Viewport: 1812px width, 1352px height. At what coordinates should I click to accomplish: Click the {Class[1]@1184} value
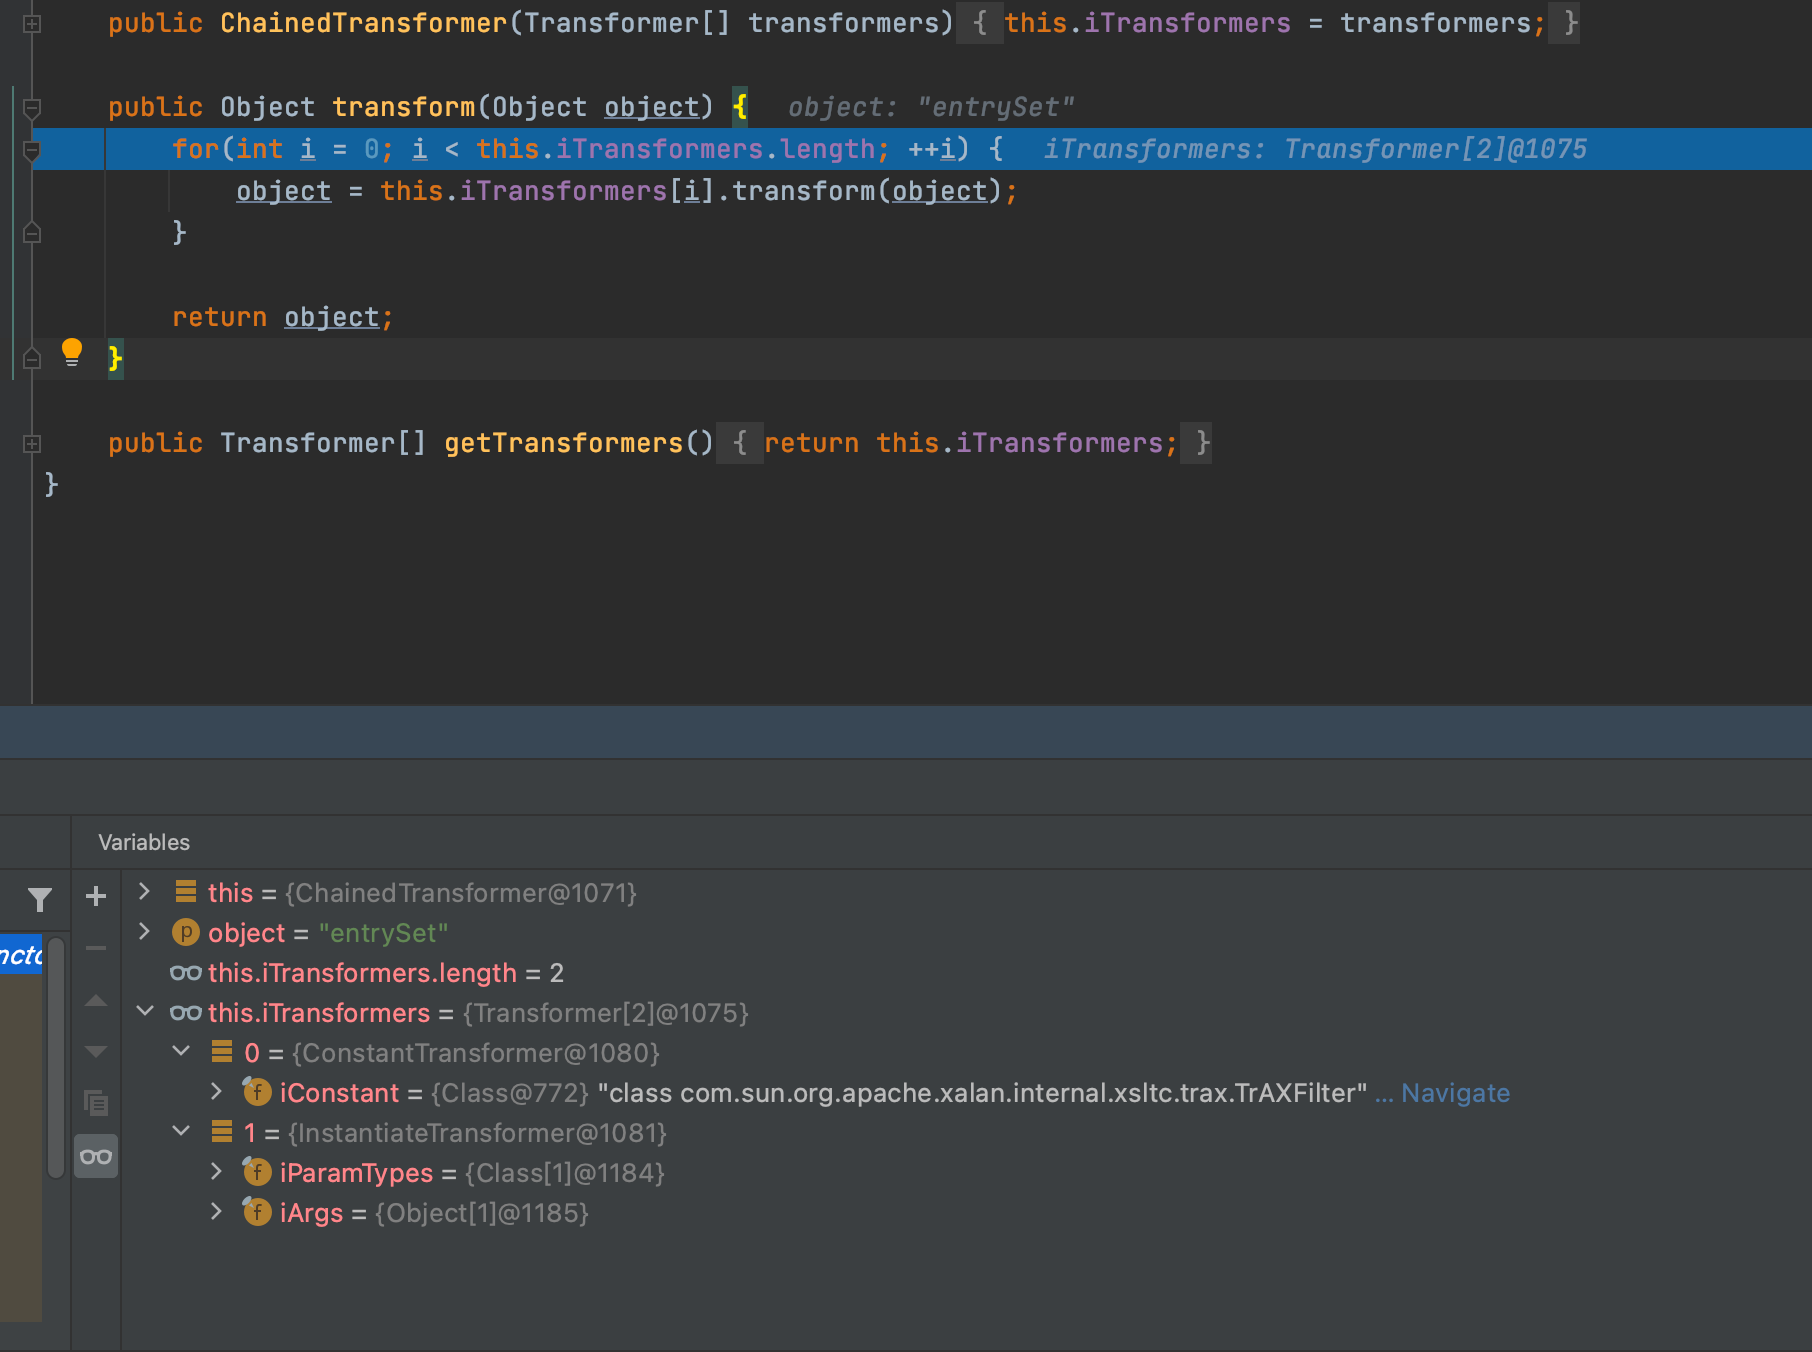[x=565, y=1173]
